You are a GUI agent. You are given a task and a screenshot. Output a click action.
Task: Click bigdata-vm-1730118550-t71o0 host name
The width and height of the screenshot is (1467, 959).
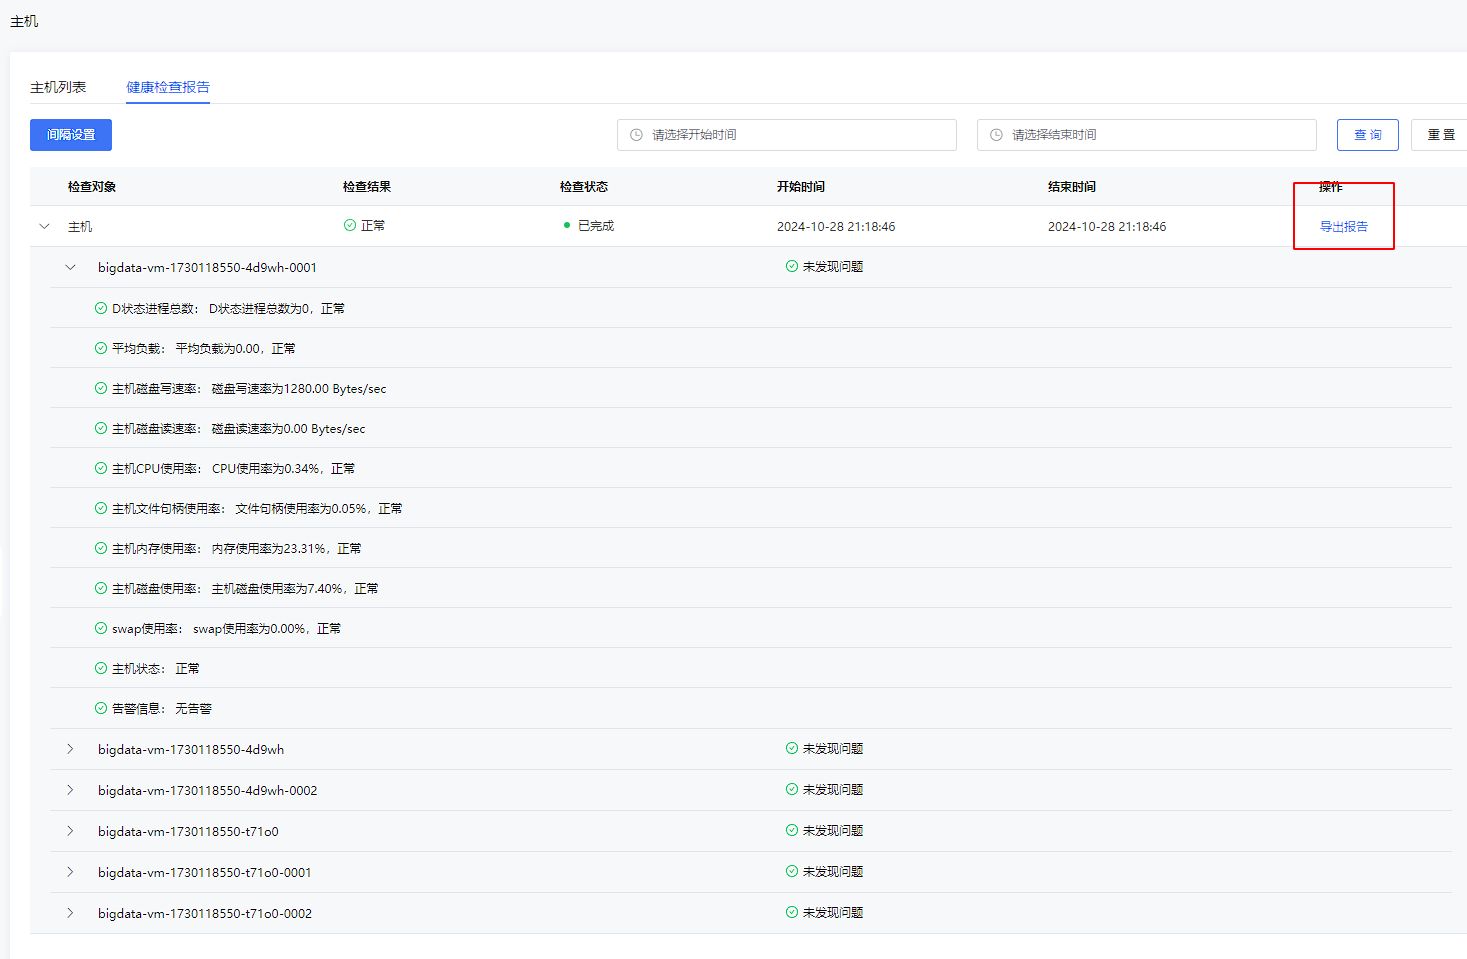click(188, 831)
